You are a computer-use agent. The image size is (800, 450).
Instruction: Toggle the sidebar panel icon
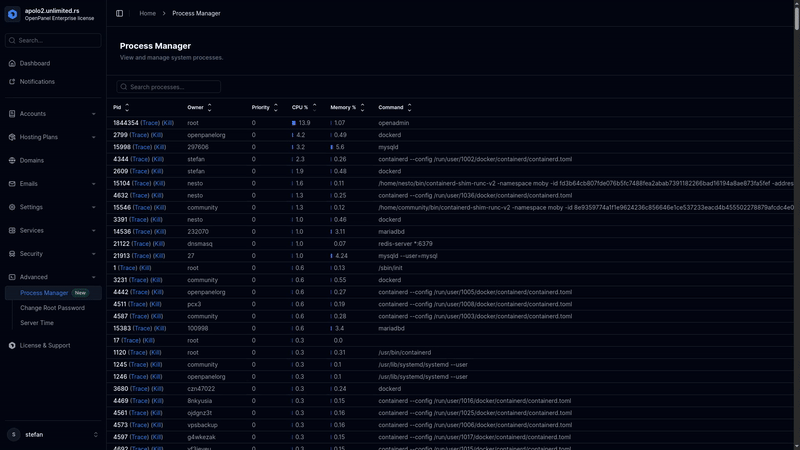pyautogui.click(x=119, y=13)
